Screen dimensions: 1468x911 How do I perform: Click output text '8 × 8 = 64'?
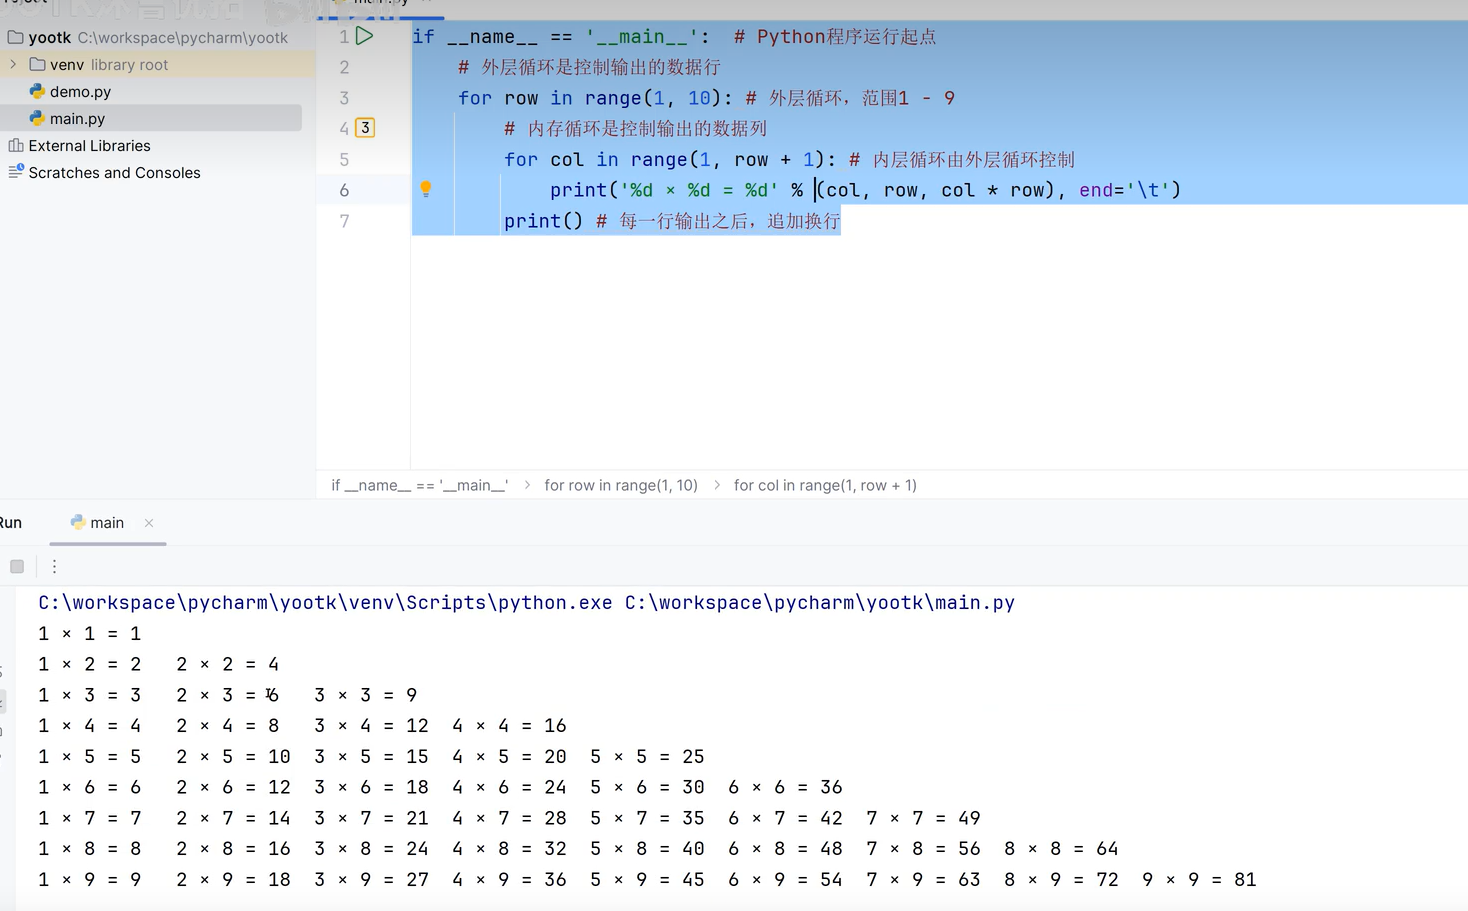pyautogui.click(x=1060, y=849)
